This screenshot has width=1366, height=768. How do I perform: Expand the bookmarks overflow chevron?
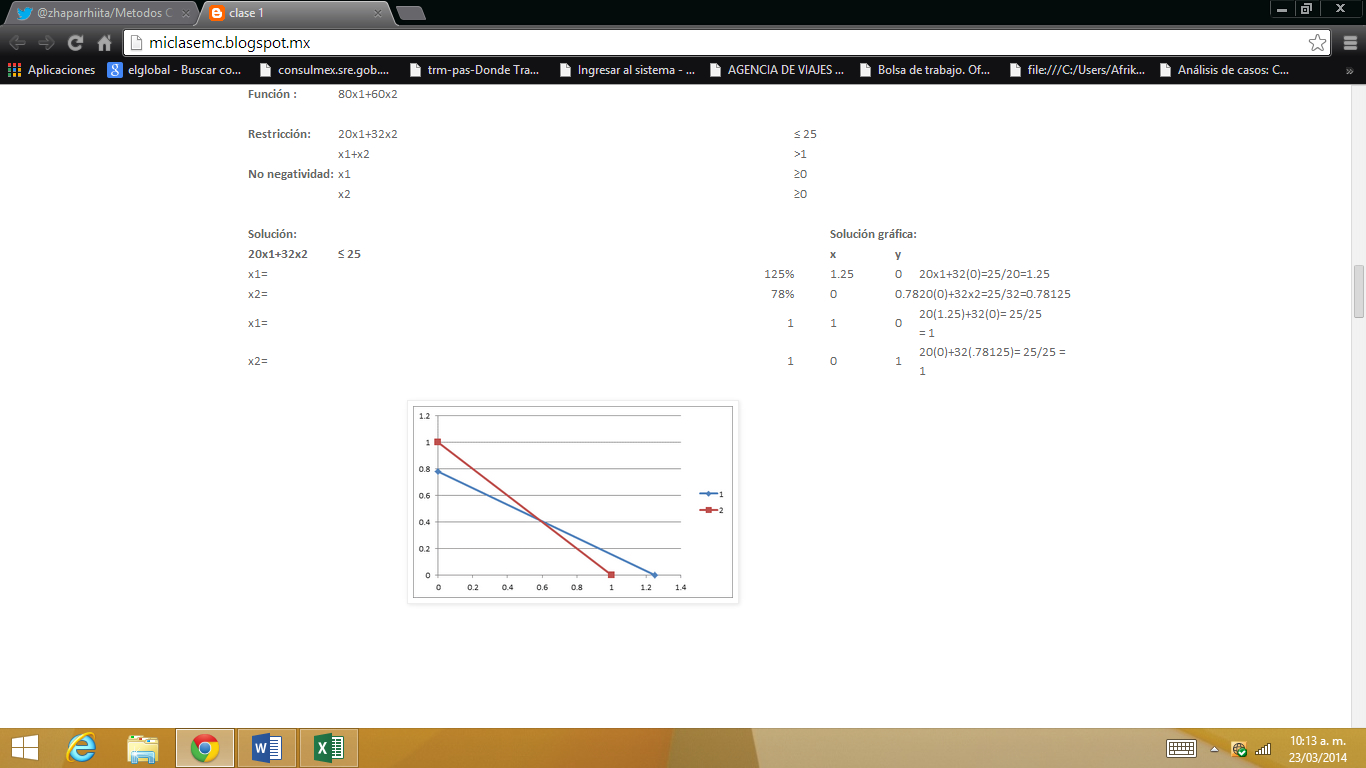(x=1349, y=70)
